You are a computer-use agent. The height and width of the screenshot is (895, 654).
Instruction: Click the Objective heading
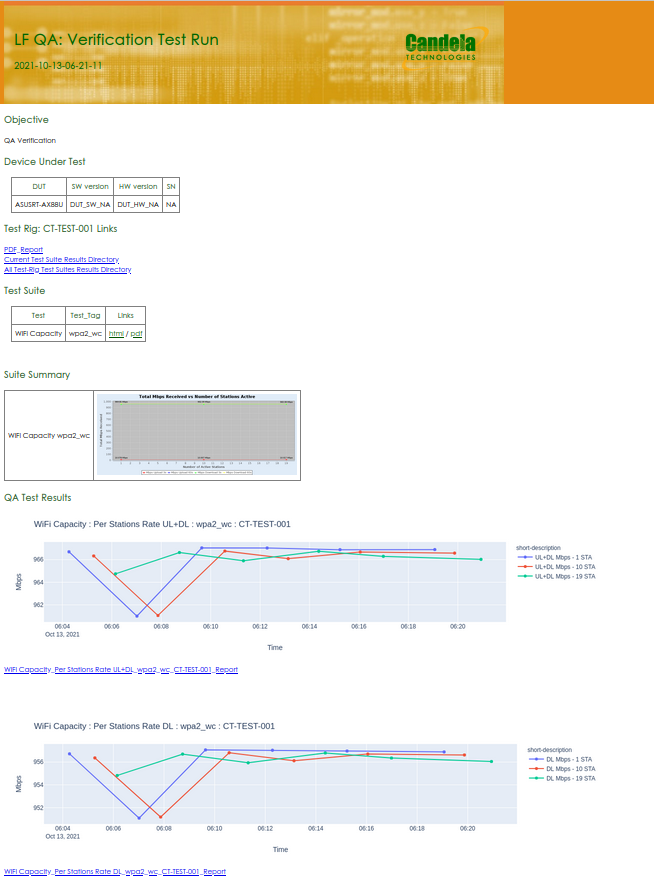coord(26,120)
